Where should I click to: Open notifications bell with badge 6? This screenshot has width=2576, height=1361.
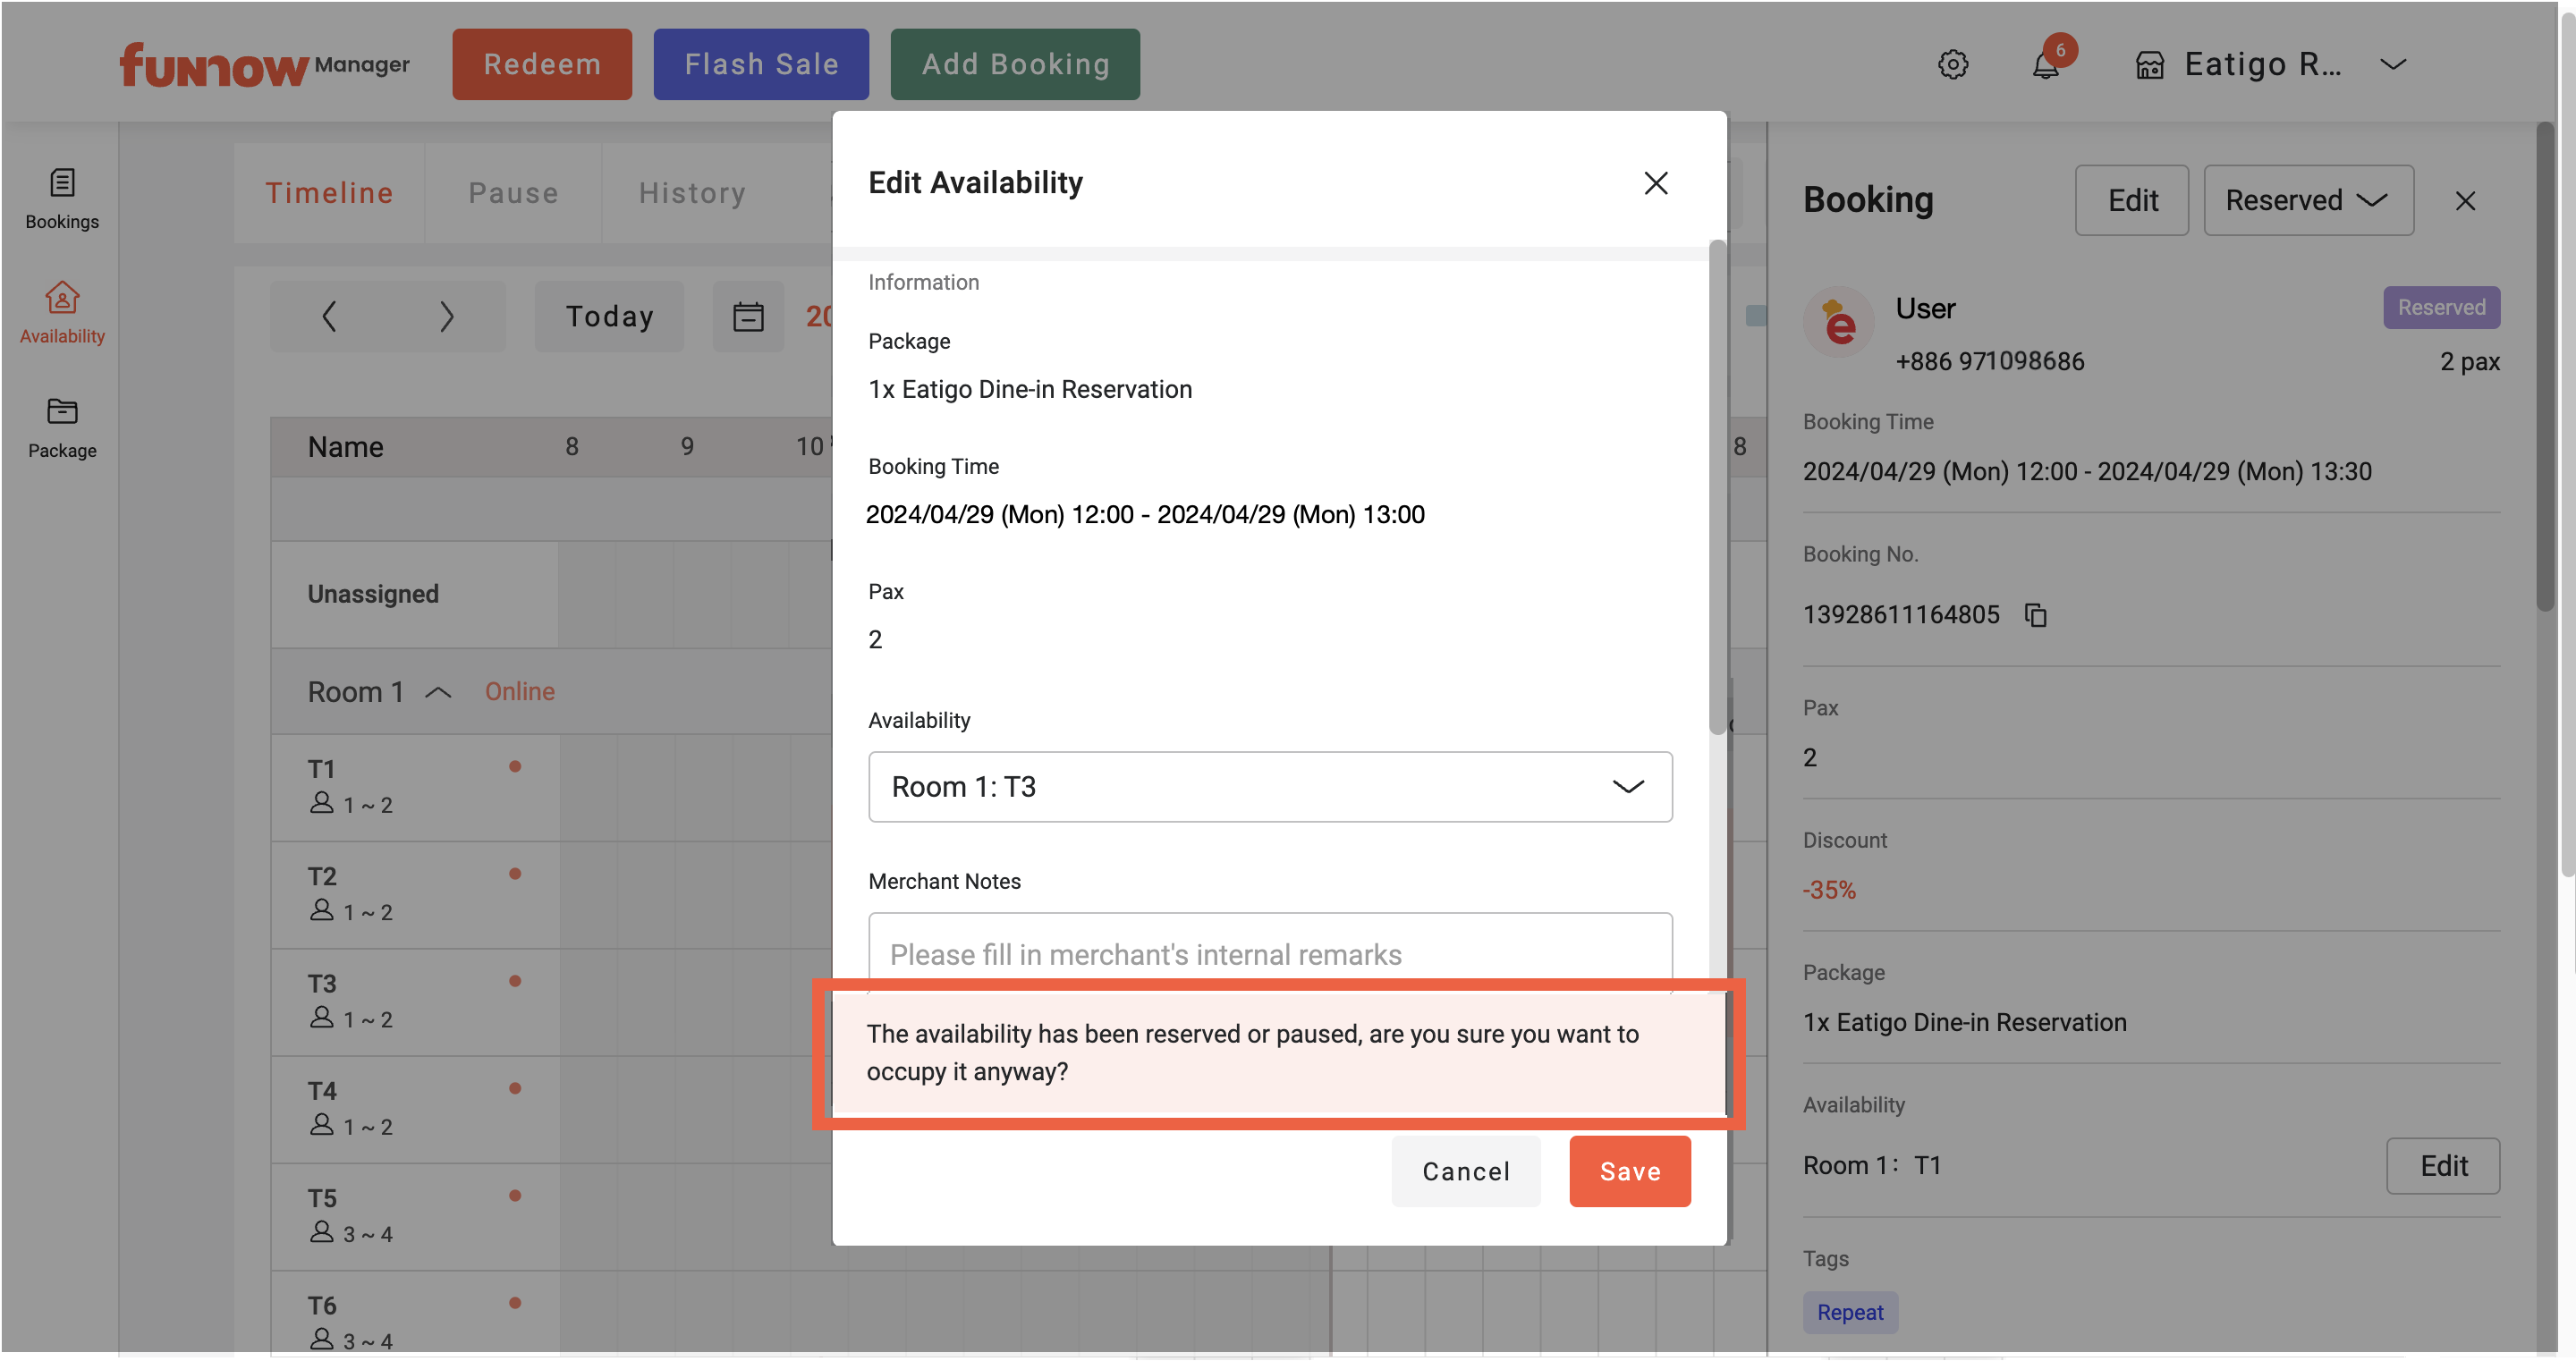pos(2047,64)
